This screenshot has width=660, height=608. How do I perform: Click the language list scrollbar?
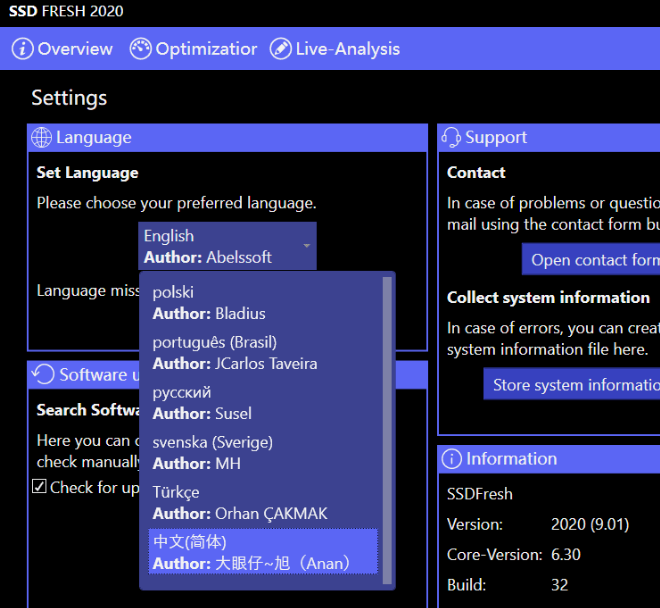point(387,430)
